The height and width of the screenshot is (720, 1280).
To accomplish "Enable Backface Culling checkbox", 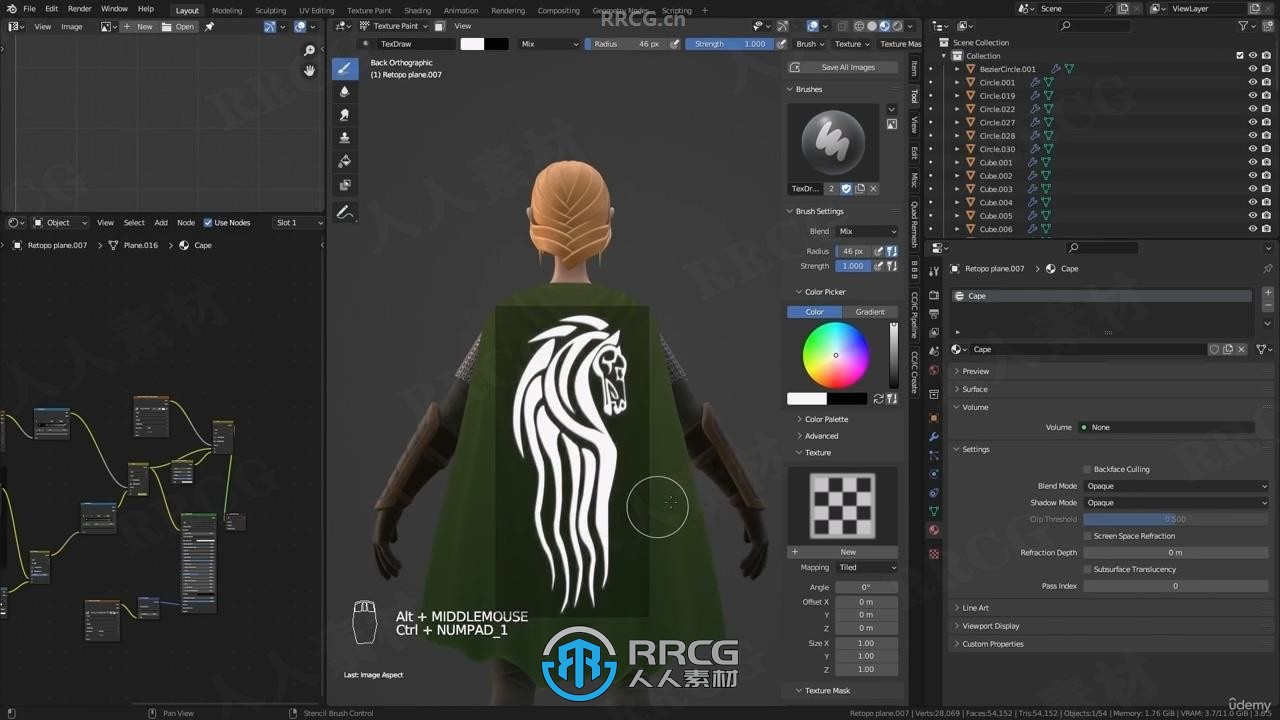I will point(1087,469).
